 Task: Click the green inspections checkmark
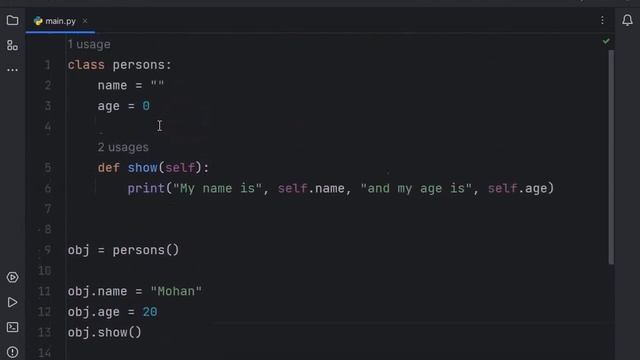(x=606, y=41)
